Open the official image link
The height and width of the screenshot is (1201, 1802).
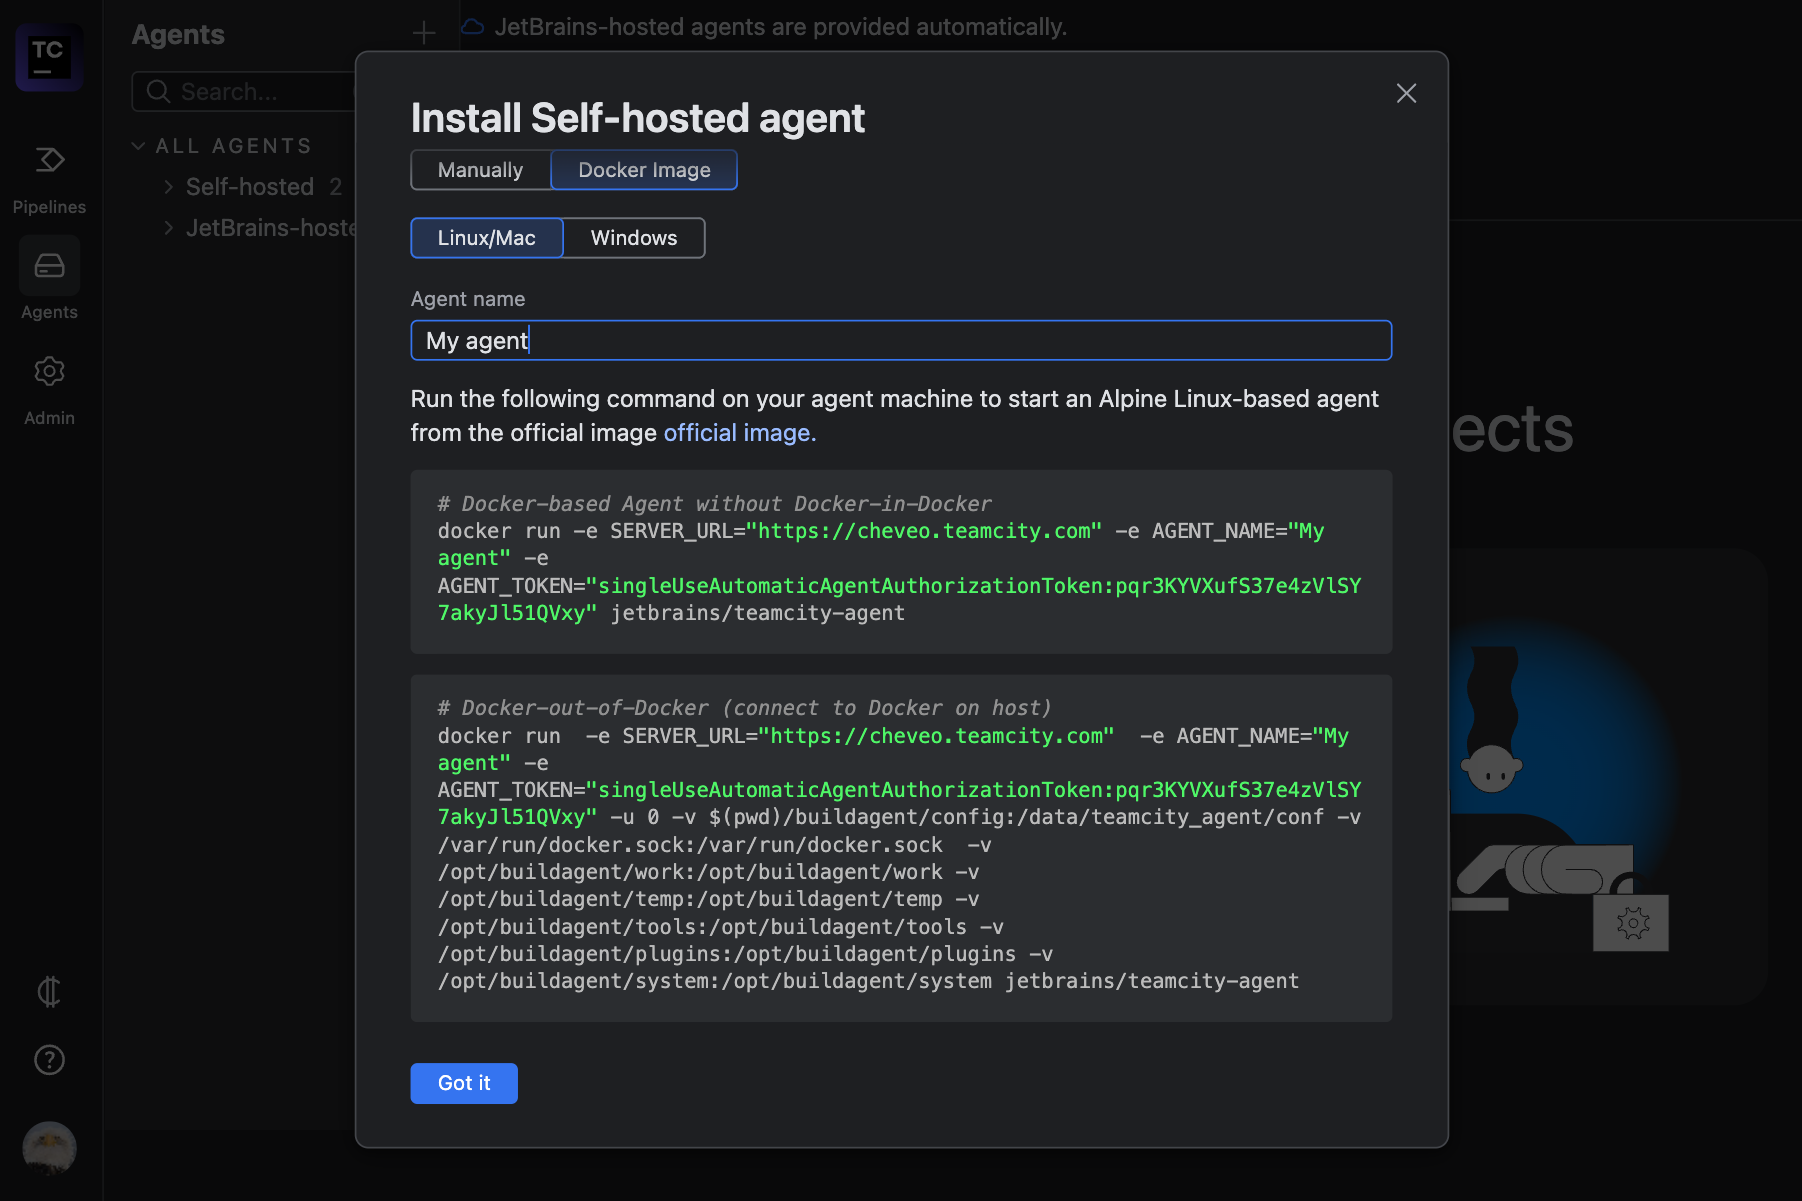739,433
